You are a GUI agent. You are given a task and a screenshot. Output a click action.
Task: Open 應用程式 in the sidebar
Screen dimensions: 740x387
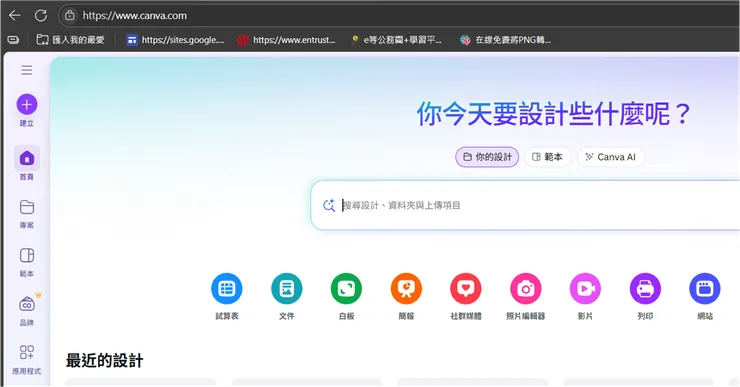coord(27,359)
